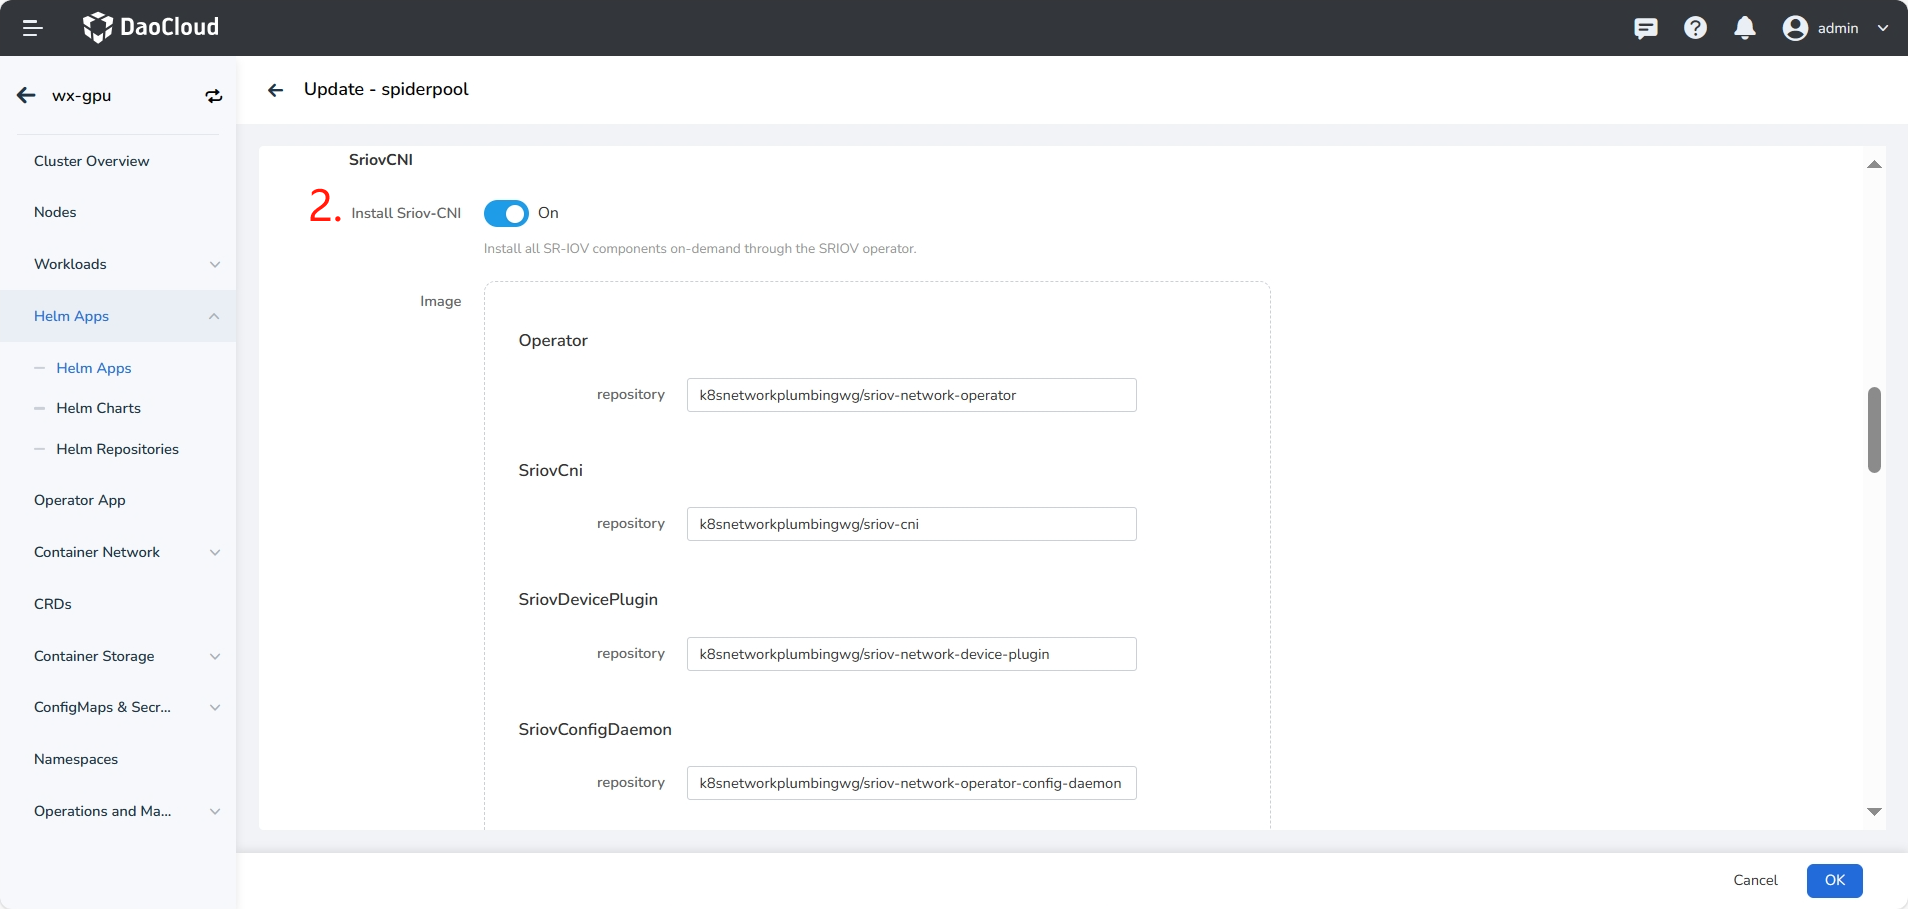The height and width of the screenshot is (909, 1908).
Task: Open the messages chat icon
Action: tap(1645, 28)
